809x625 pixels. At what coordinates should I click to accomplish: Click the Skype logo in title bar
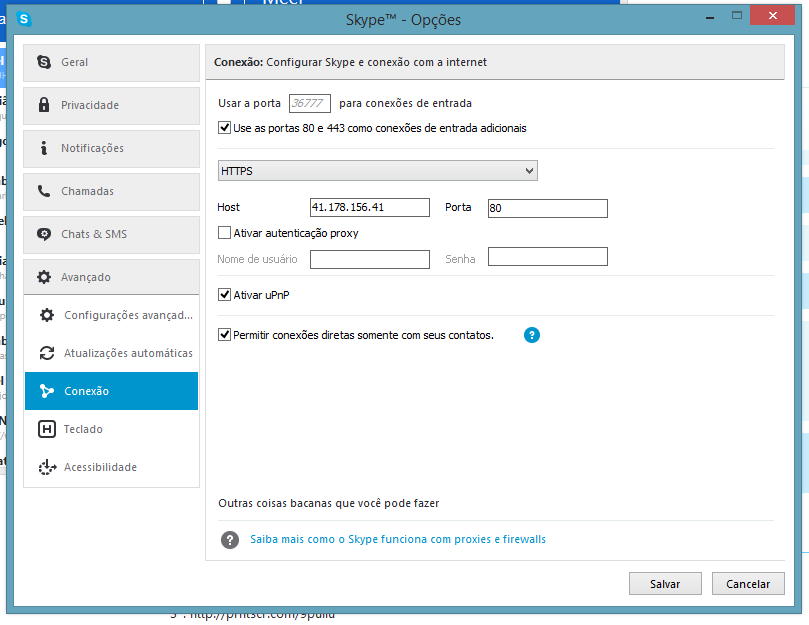coord(24,20)
